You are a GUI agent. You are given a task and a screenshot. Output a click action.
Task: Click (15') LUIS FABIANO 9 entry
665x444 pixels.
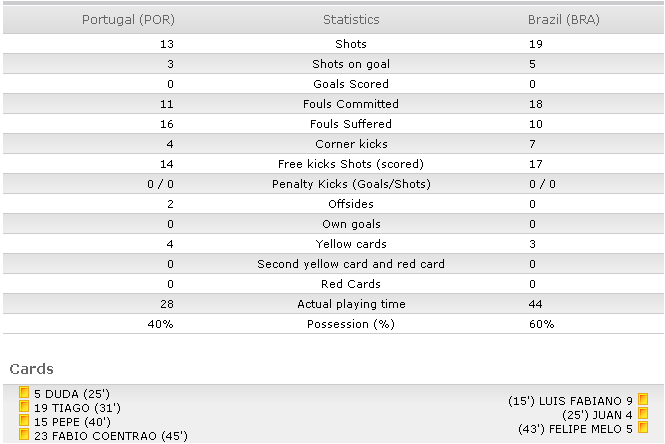point(570,401)
